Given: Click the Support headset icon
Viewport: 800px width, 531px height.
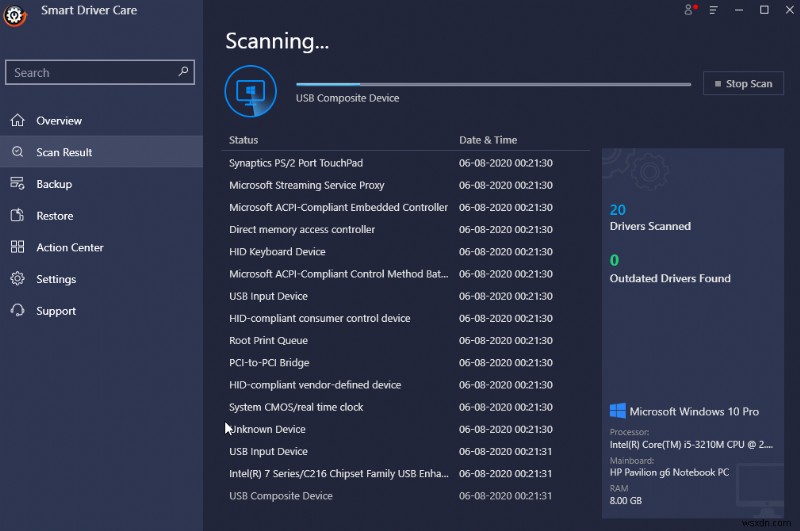Looking at the screenshot, I should 17,311.
